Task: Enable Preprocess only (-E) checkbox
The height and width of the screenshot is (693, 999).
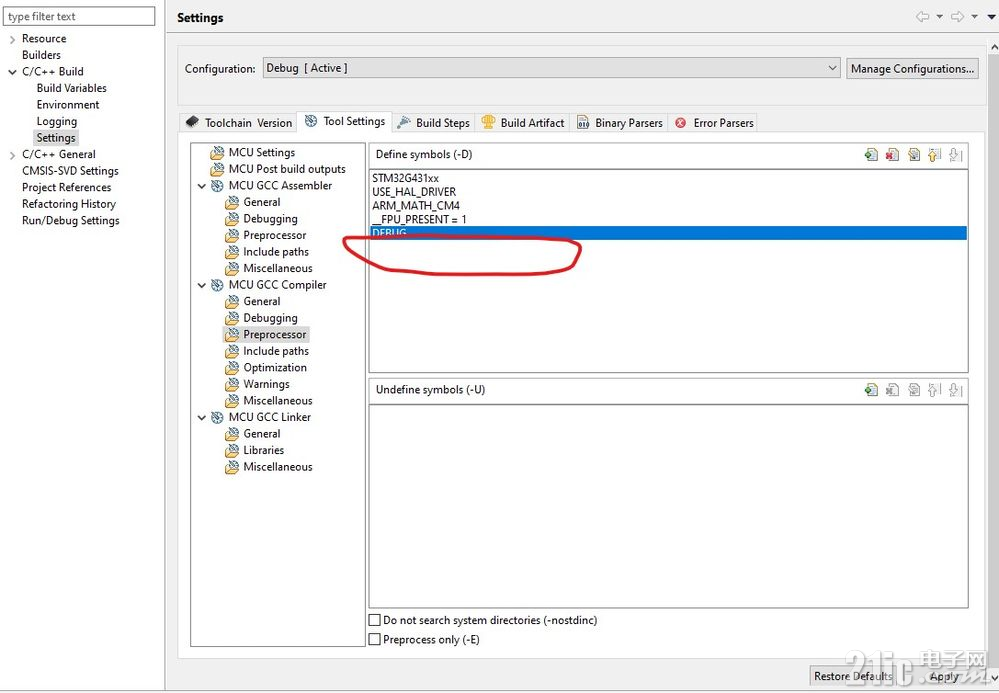Action: 375,639
